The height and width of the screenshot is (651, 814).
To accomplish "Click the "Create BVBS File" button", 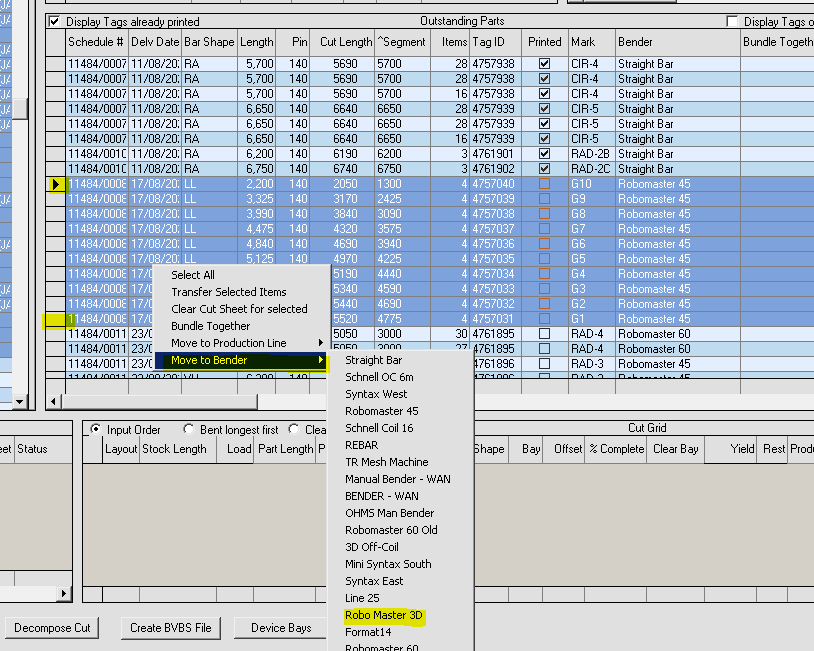I will pos(172,628).
